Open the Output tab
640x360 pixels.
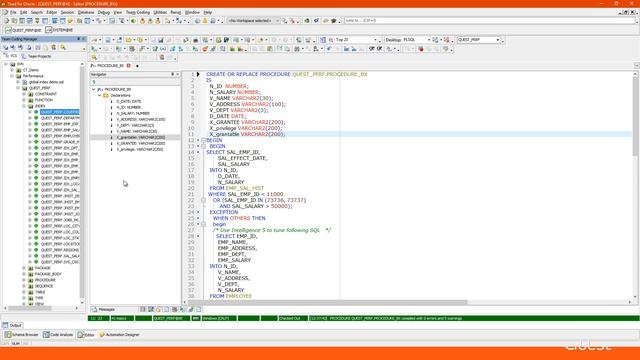click(12, 325)
